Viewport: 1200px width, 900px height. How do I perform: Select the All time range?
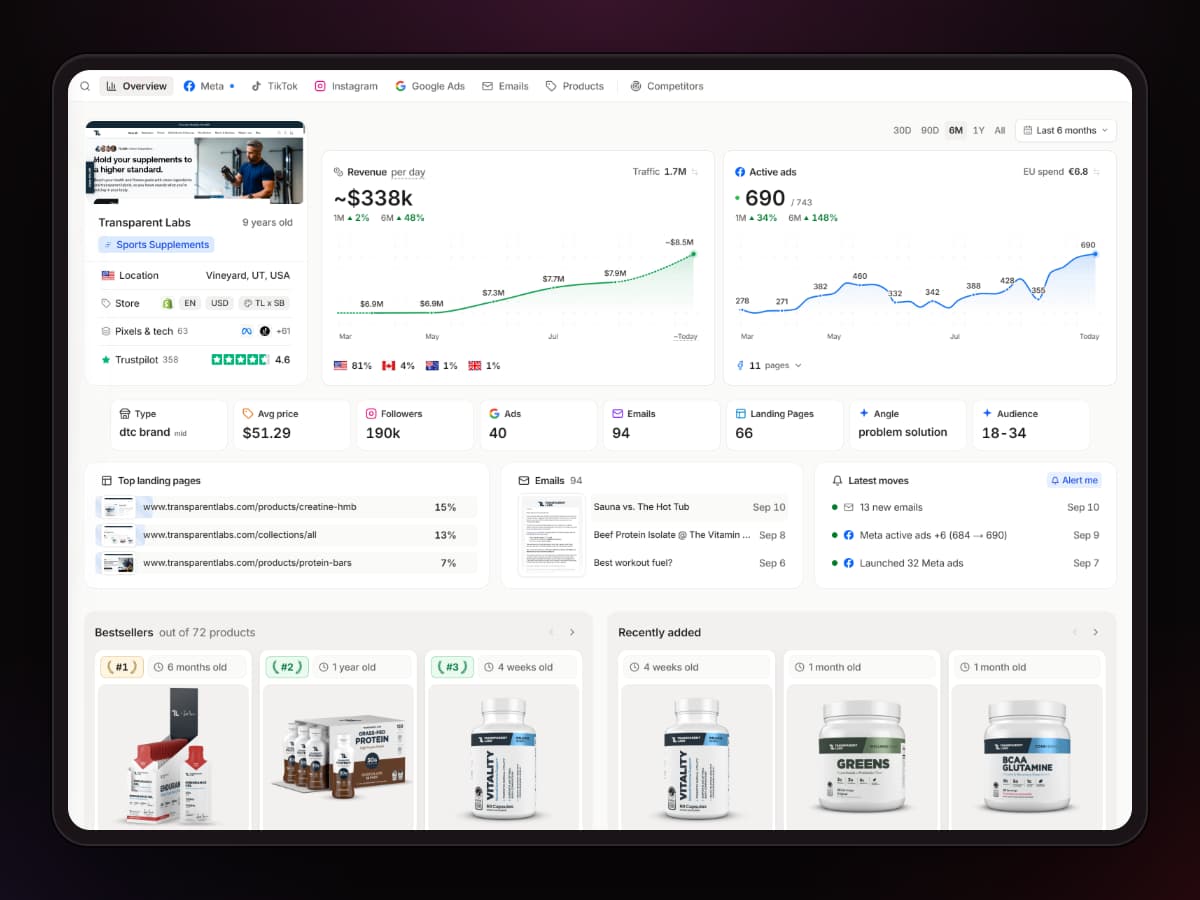coord(1000,130)
